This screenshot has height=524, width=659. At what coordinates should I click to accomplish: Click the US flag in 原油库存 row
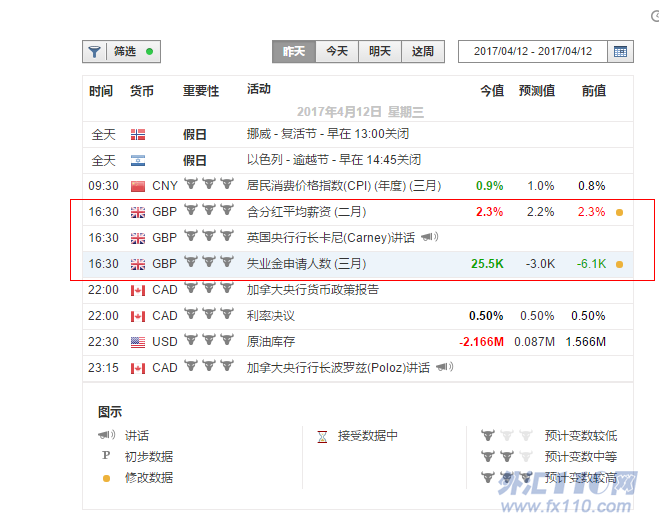coord(138,342)
